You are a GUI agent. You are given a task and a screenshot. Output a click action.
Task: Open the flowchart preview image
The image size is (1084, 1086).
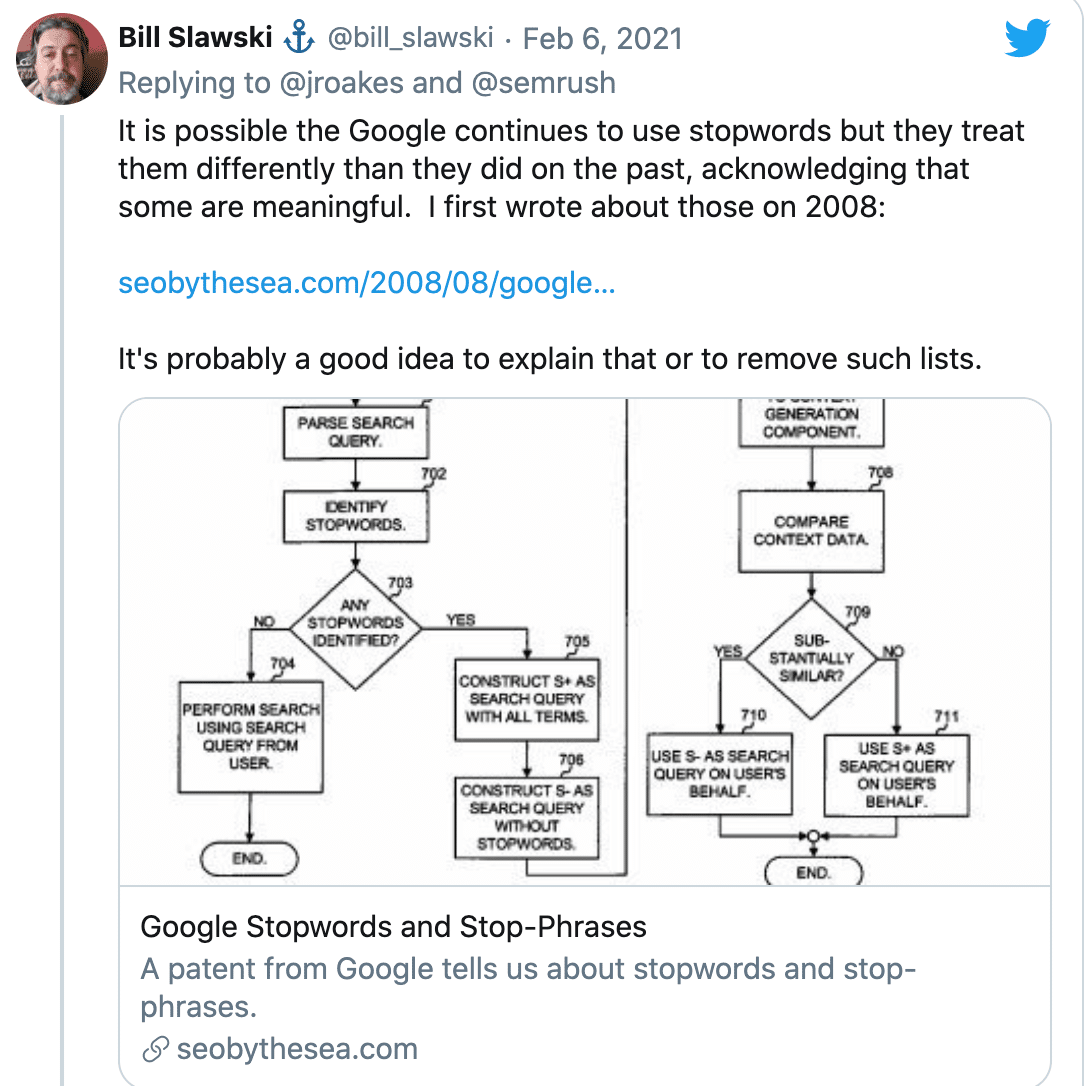585,641
